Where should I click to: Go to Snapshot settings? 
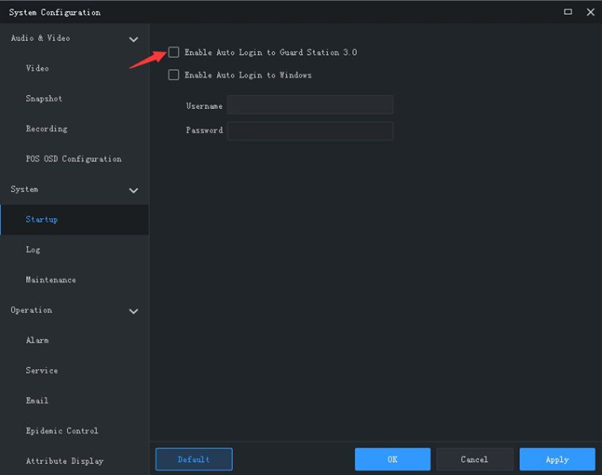point(44,99)
